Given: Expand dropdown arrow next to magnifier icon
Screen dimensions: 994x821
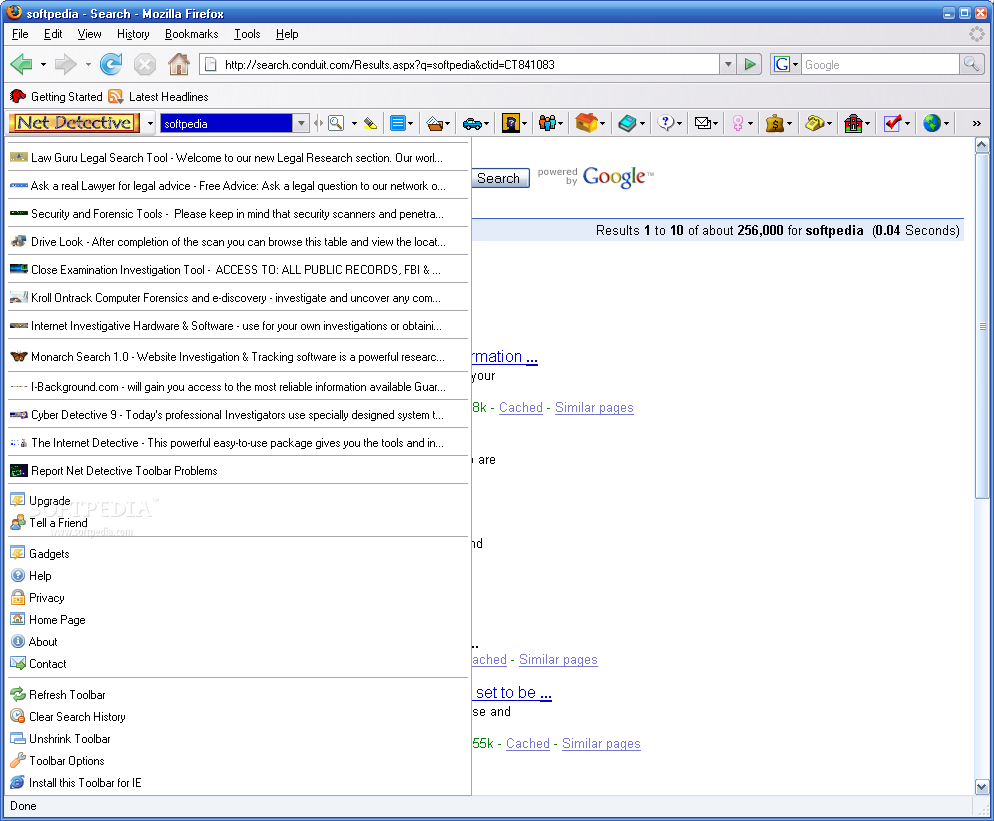Looking at the screenshot, I should [x=354, y=124].
